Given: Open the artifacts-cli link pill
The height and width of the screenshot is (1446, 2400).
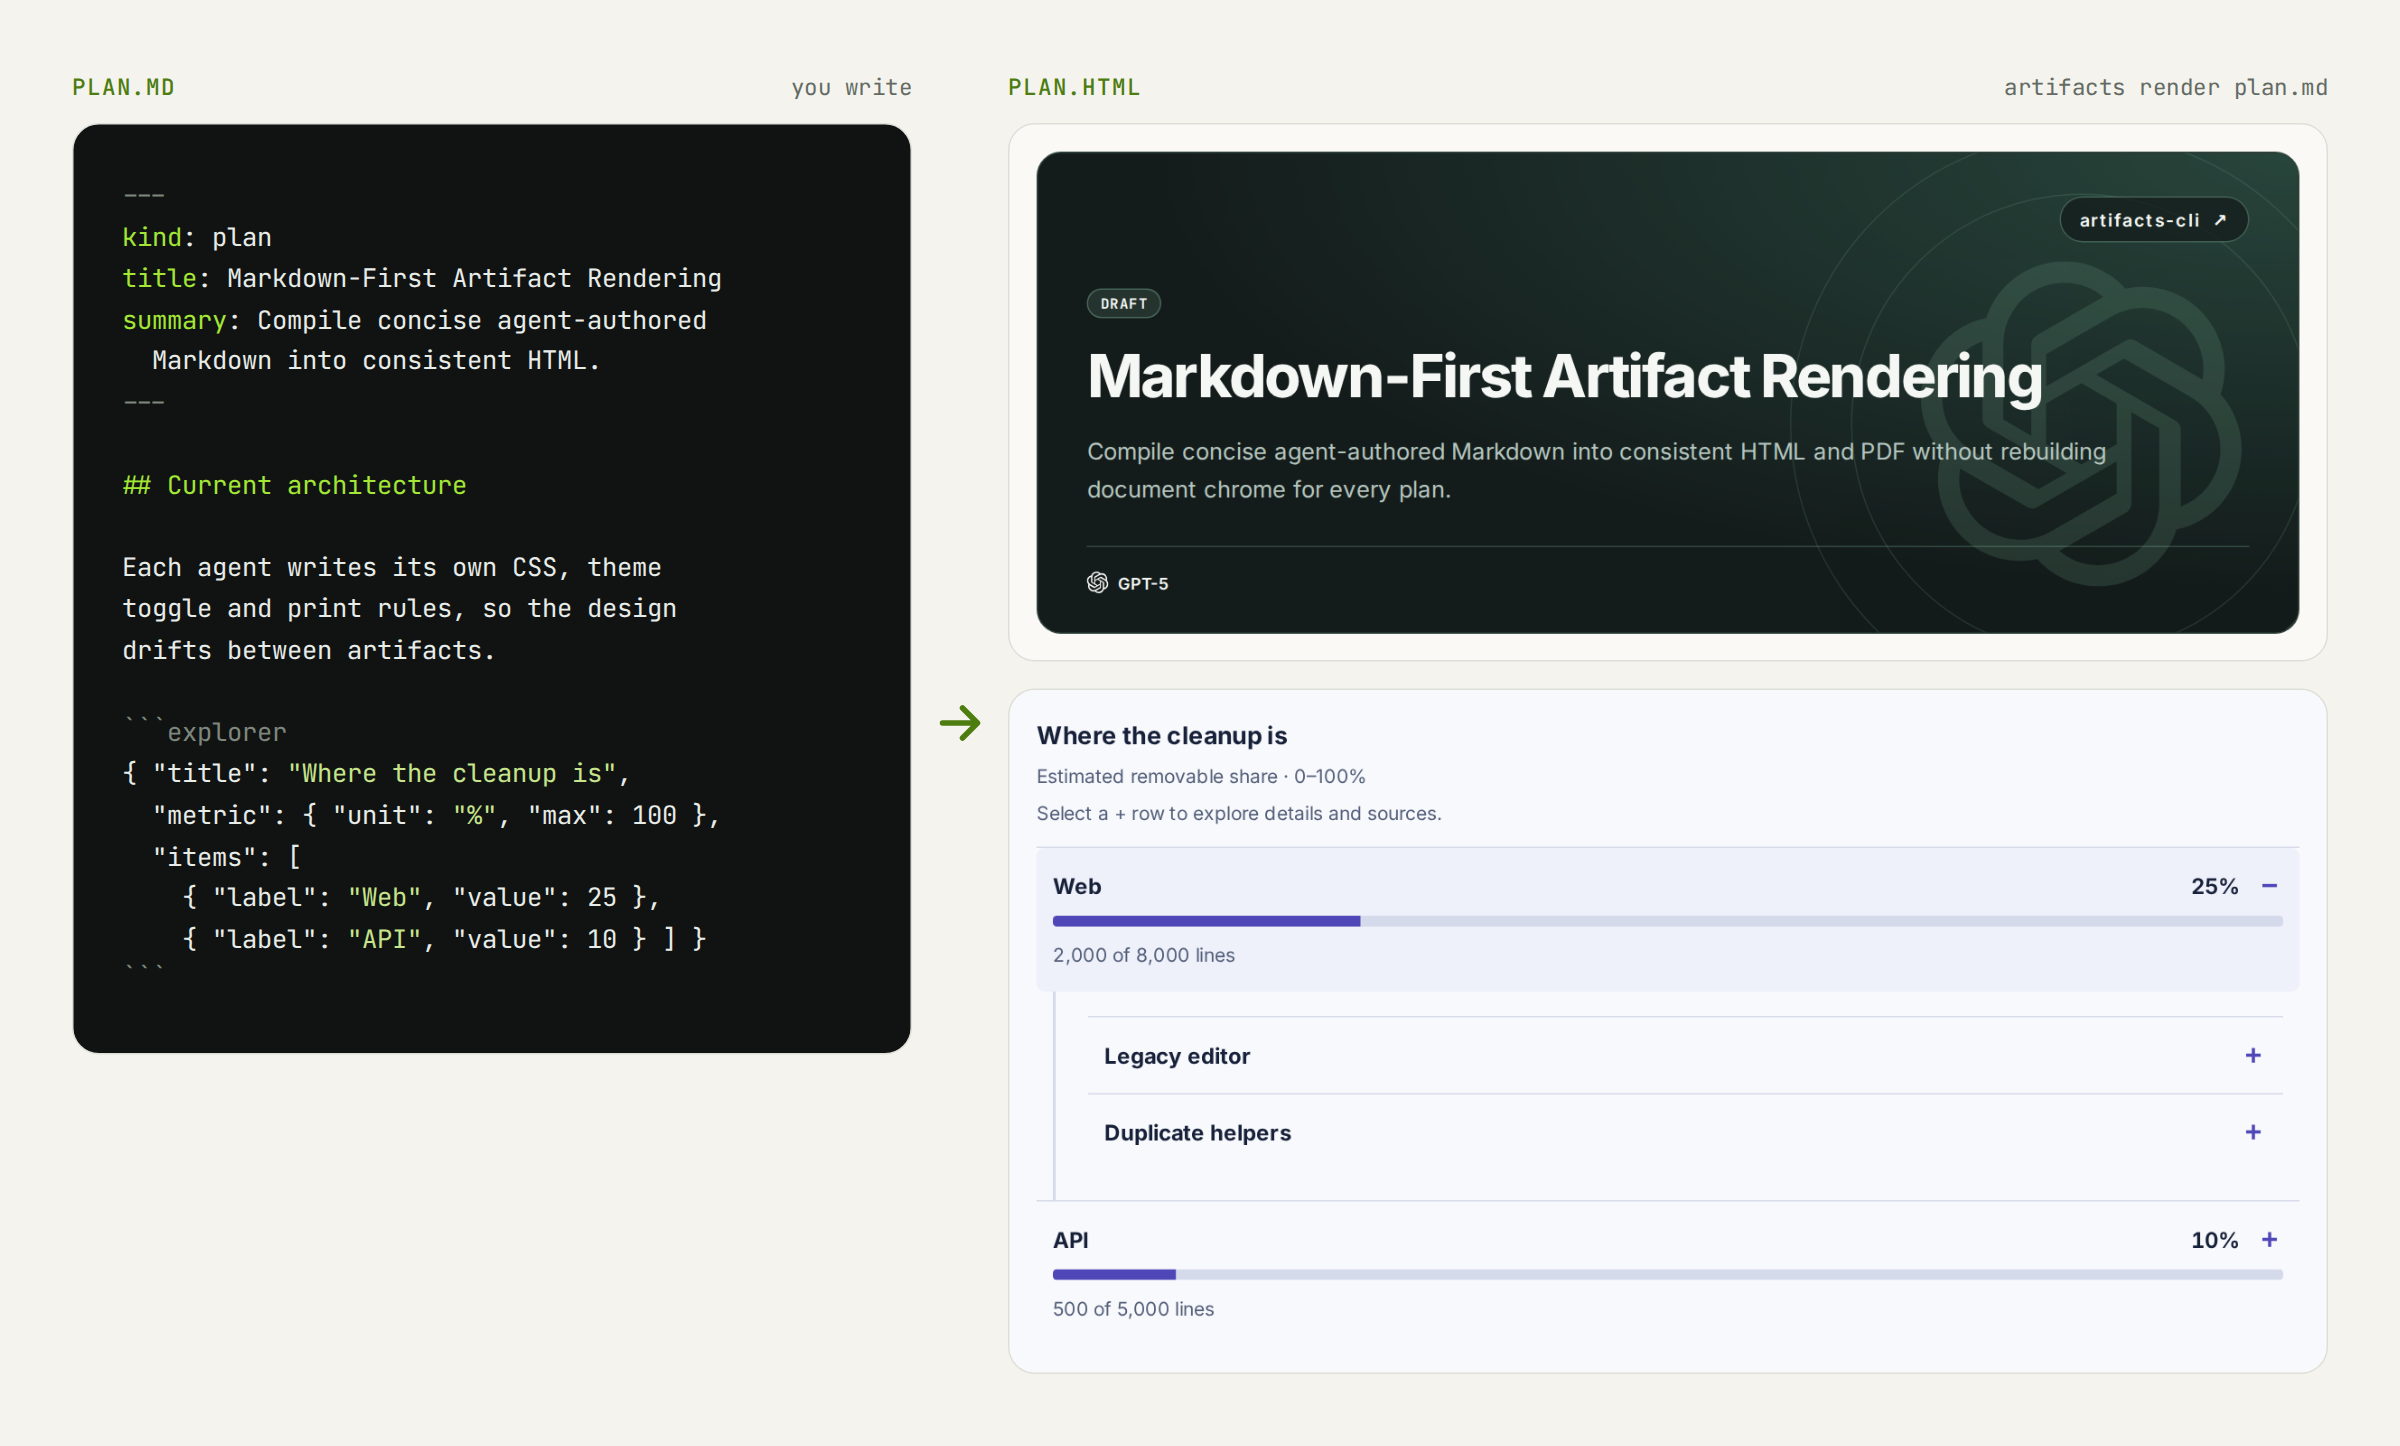Looking at the screenshot, I should click(2153, 220).
